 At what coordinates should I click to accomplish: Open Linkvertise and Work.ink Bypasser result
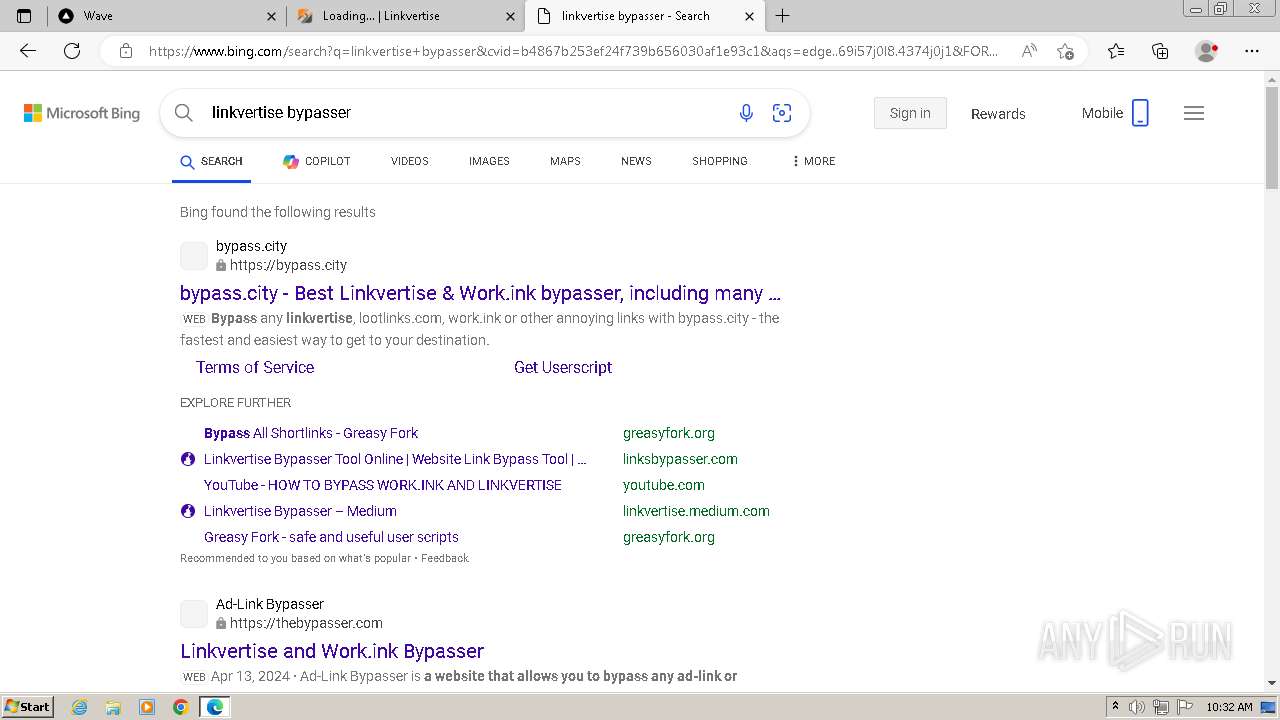click(x=332, y=651)
